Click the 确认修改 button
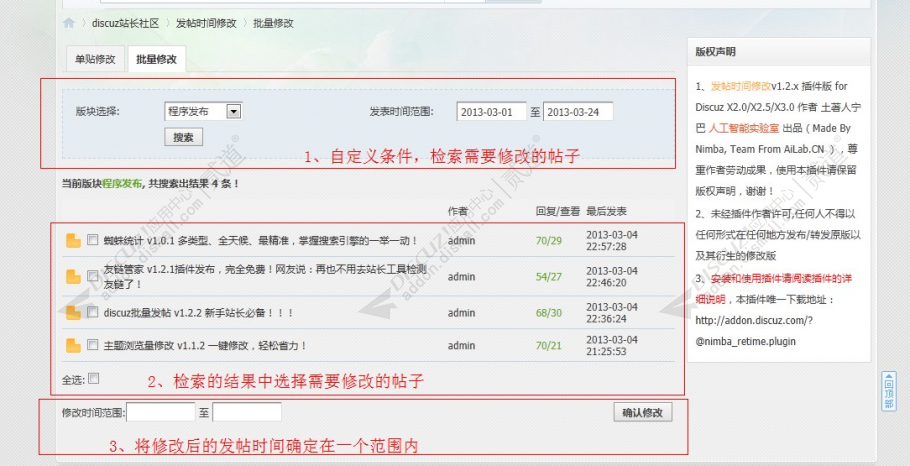910x466 pixels. pyautogui.click(x=642, y=413)
